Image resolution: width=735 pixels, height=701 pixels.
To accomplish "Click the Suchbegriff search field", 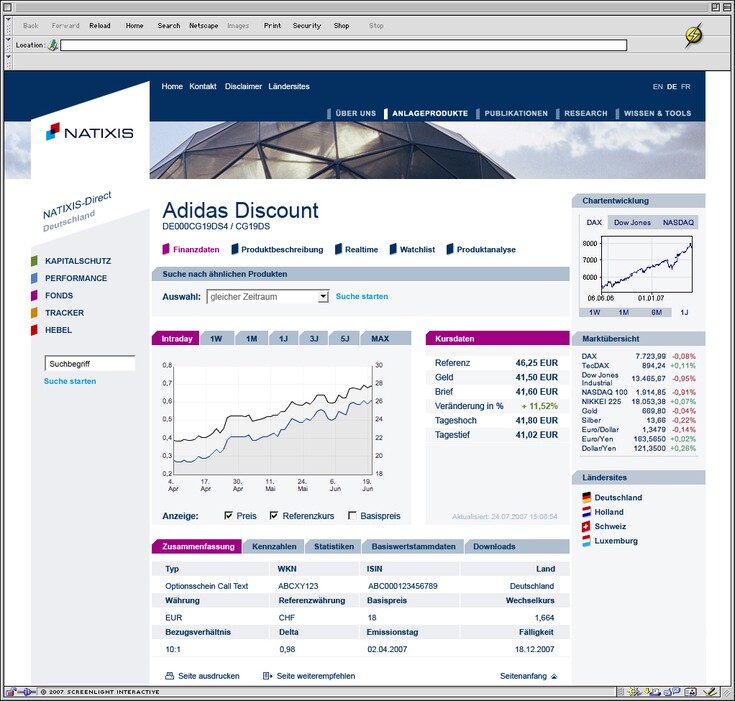I will (x=90, y=363).
